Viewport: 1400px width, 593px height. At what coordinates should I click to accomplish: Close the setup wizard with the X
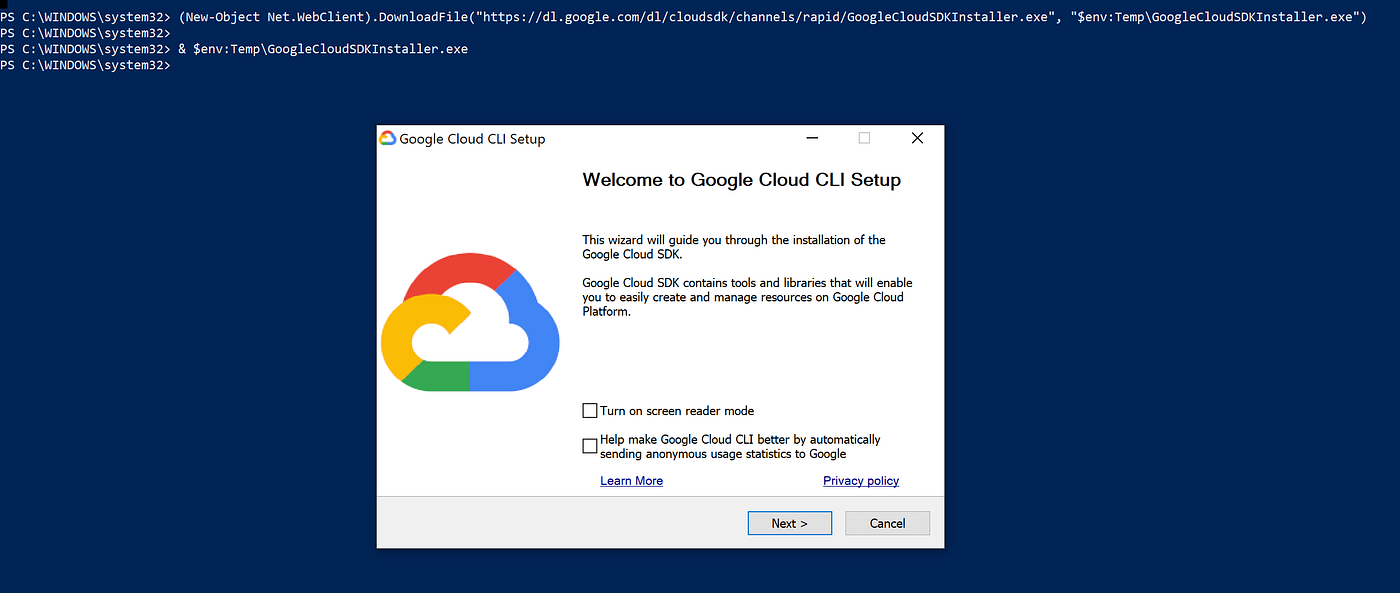pyautogui.click(x=917, y=138)
